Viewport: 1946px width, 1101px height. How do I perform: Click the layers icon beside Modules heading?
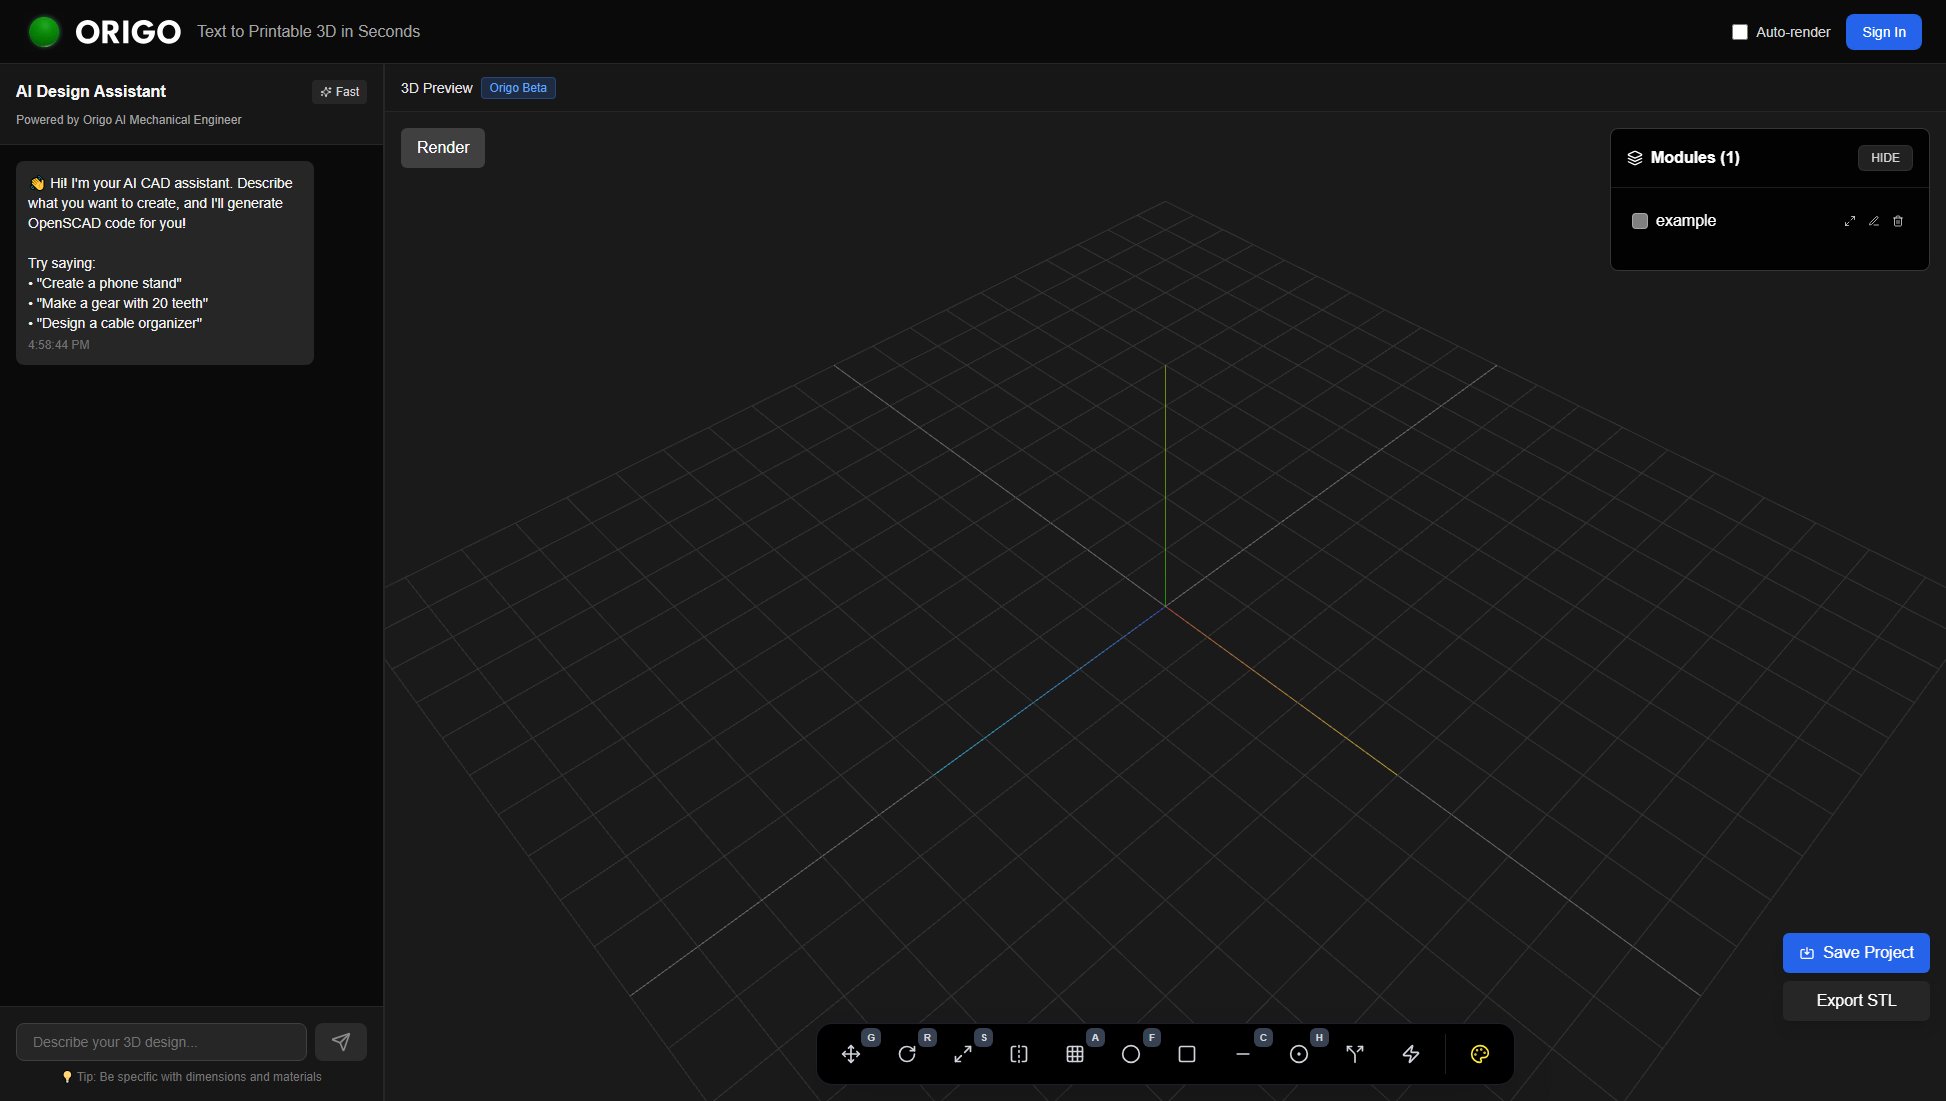click(1634, 157)
